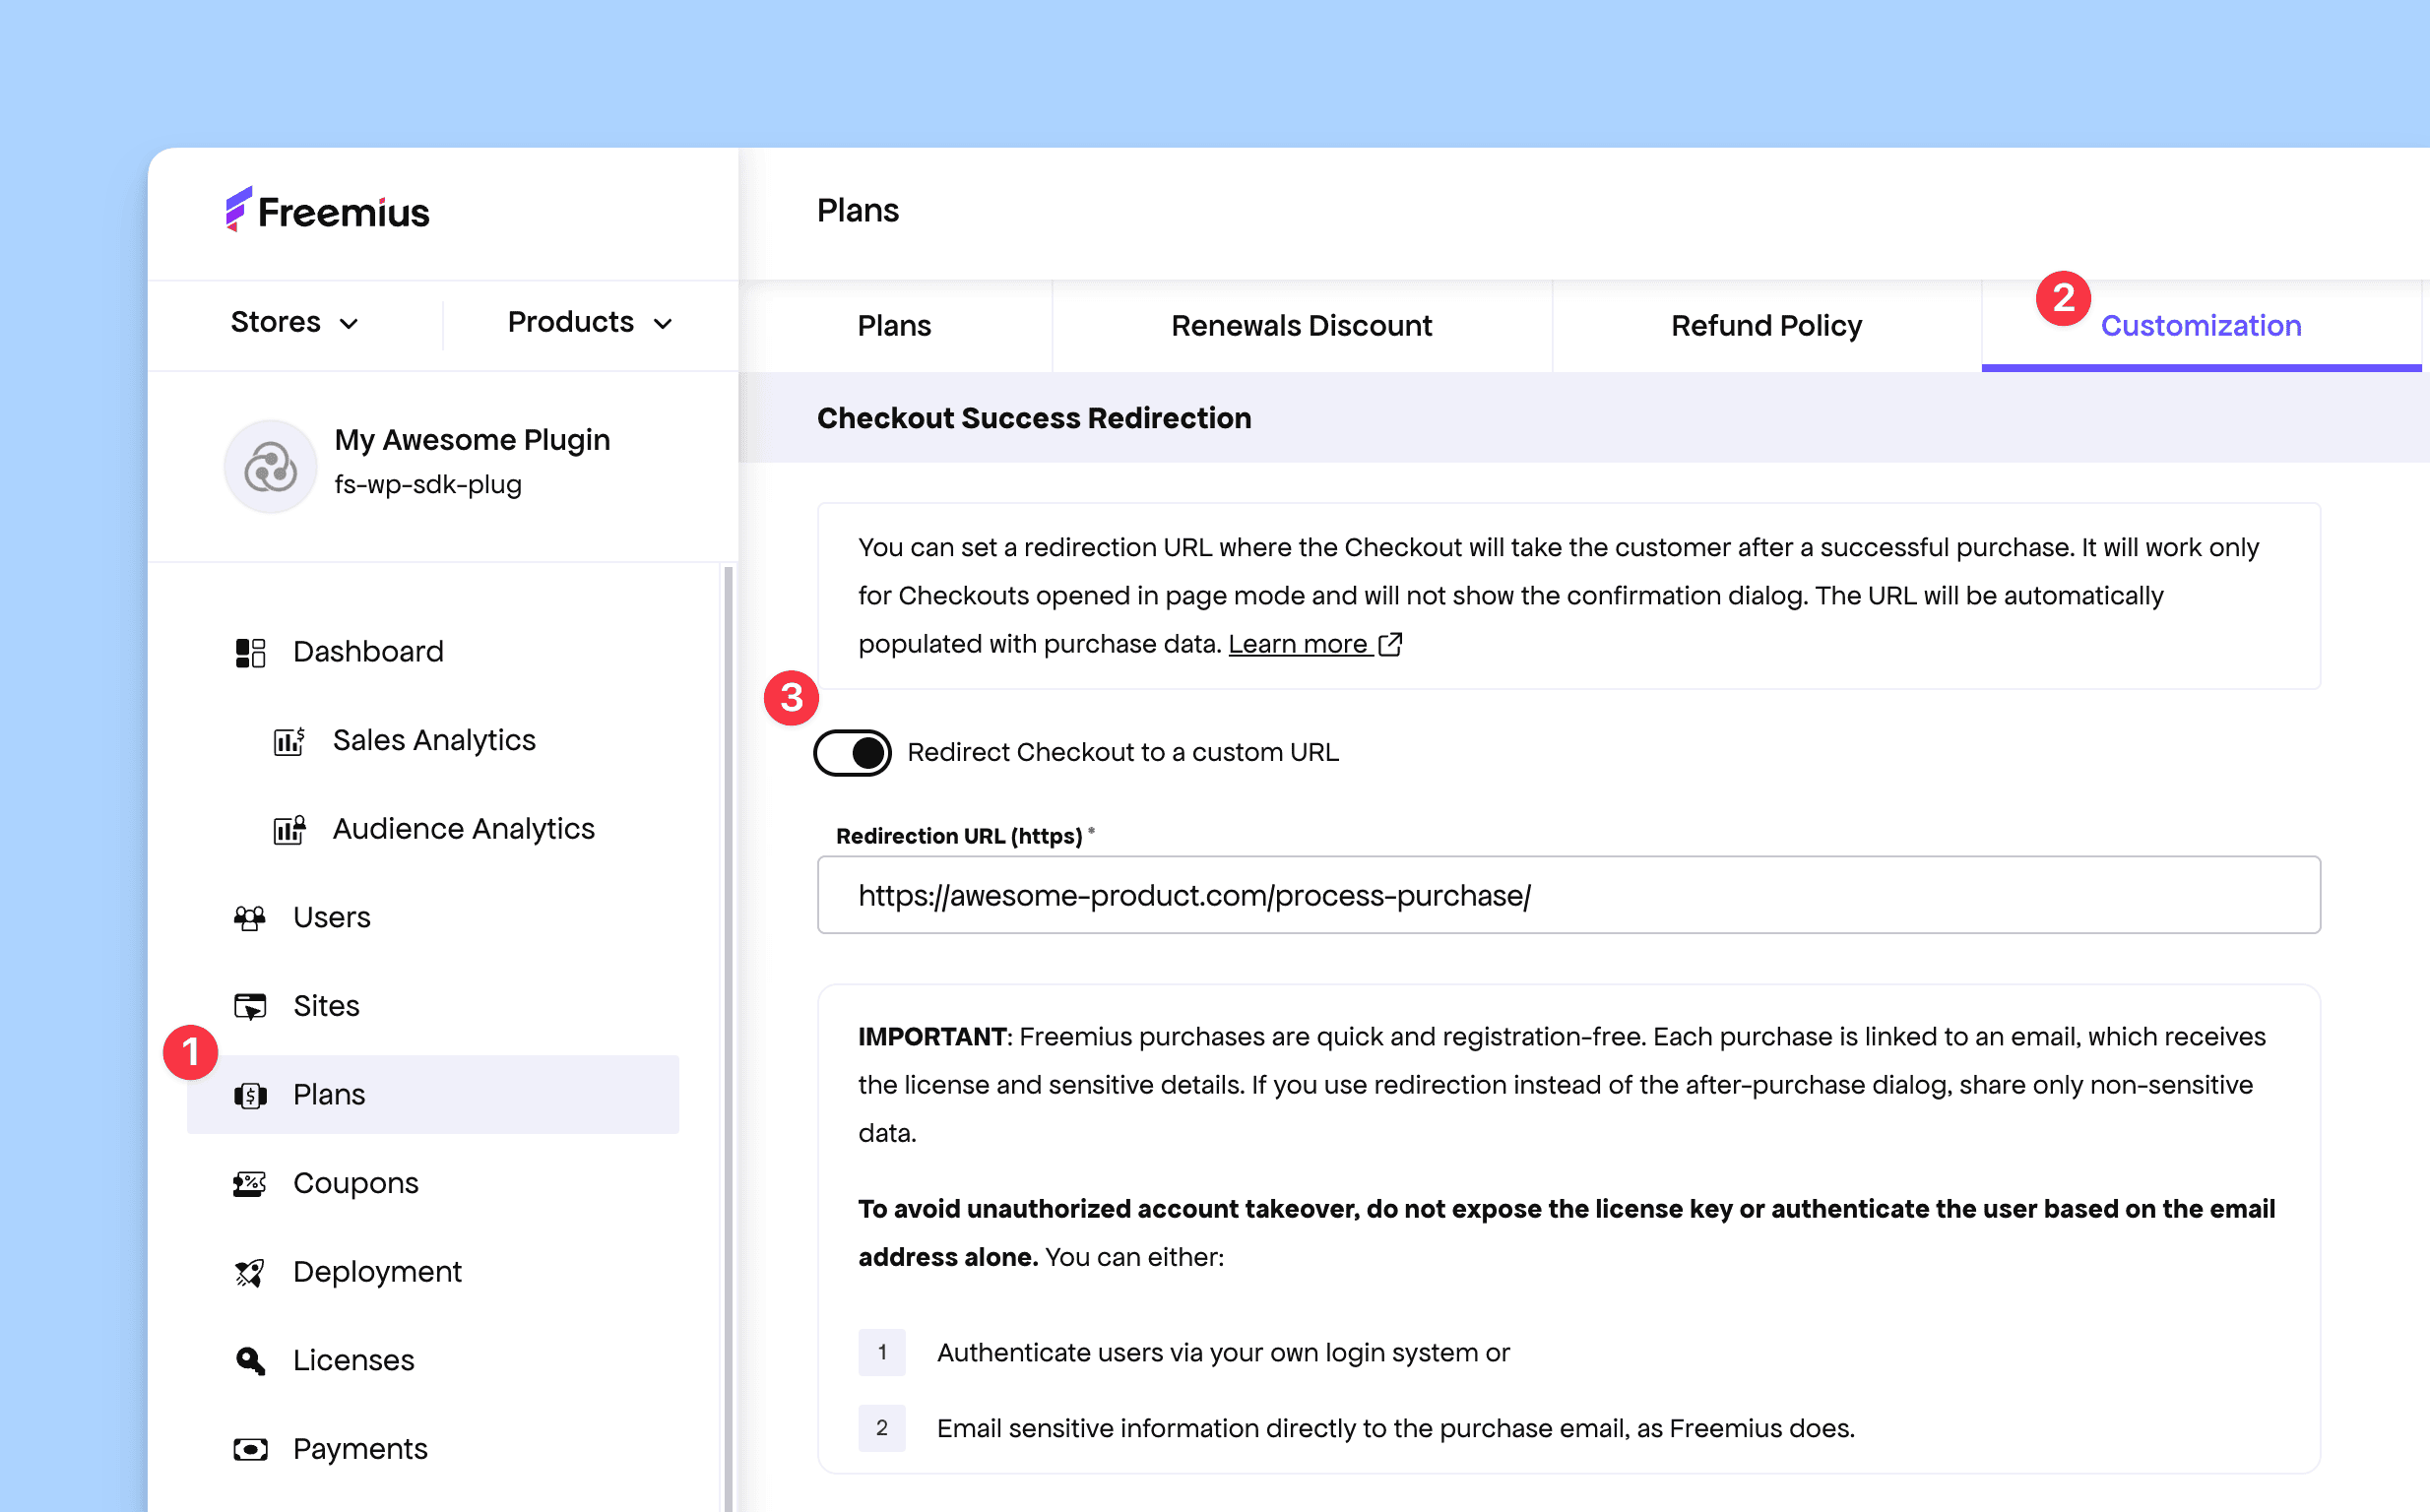Click the Dashboard grid icon
The height and width of the screenshot is (1512, 2430).
point(250,652)
